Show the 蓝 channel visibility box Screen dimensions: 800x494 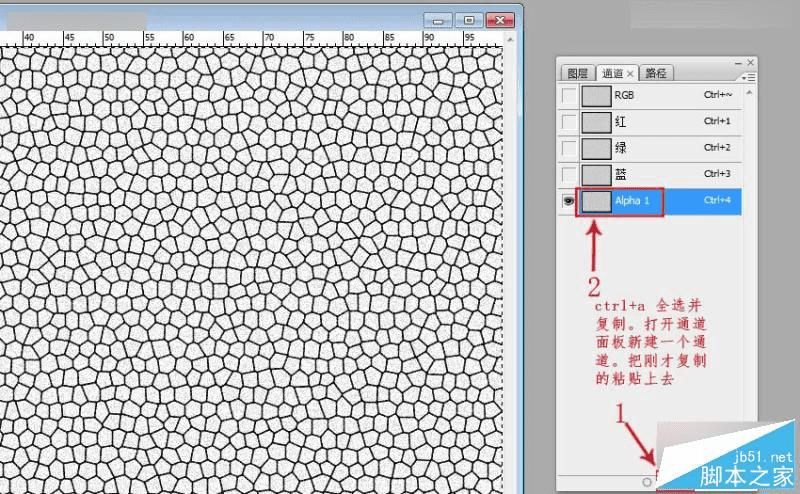click(568, 175)
